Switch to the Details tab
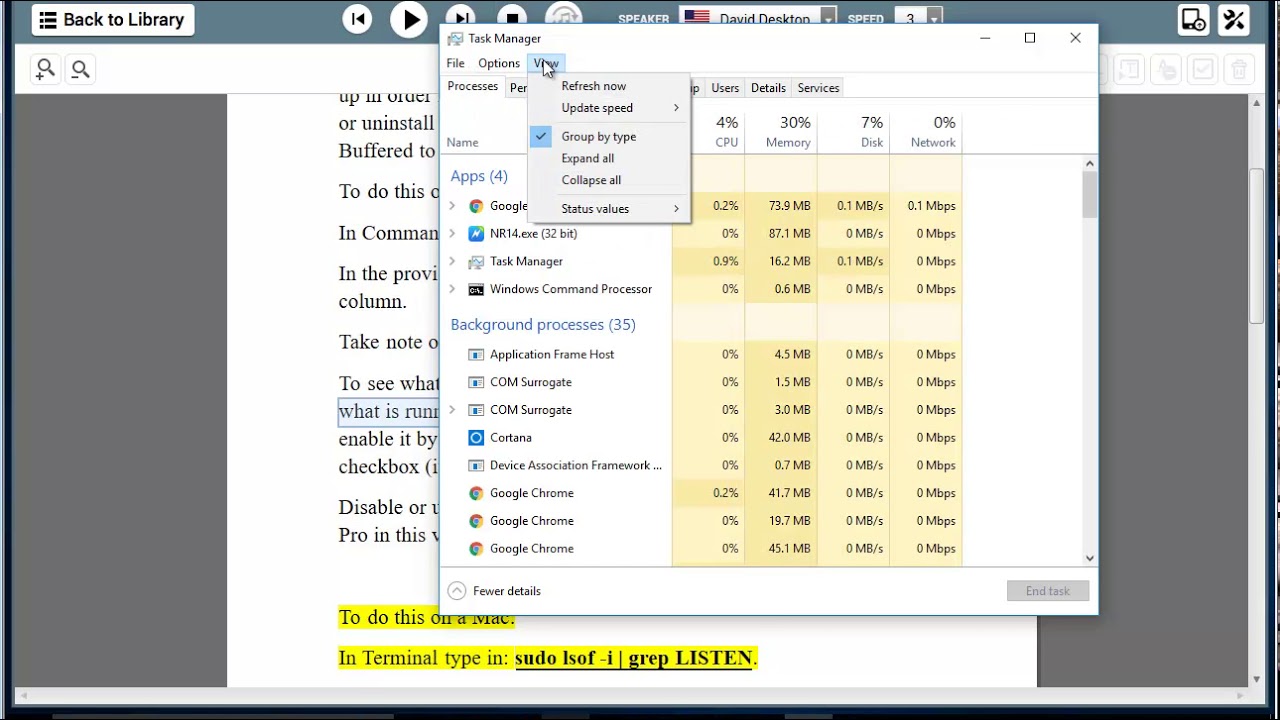Viewport: 1280px width, 720px height. coord(768,88)
